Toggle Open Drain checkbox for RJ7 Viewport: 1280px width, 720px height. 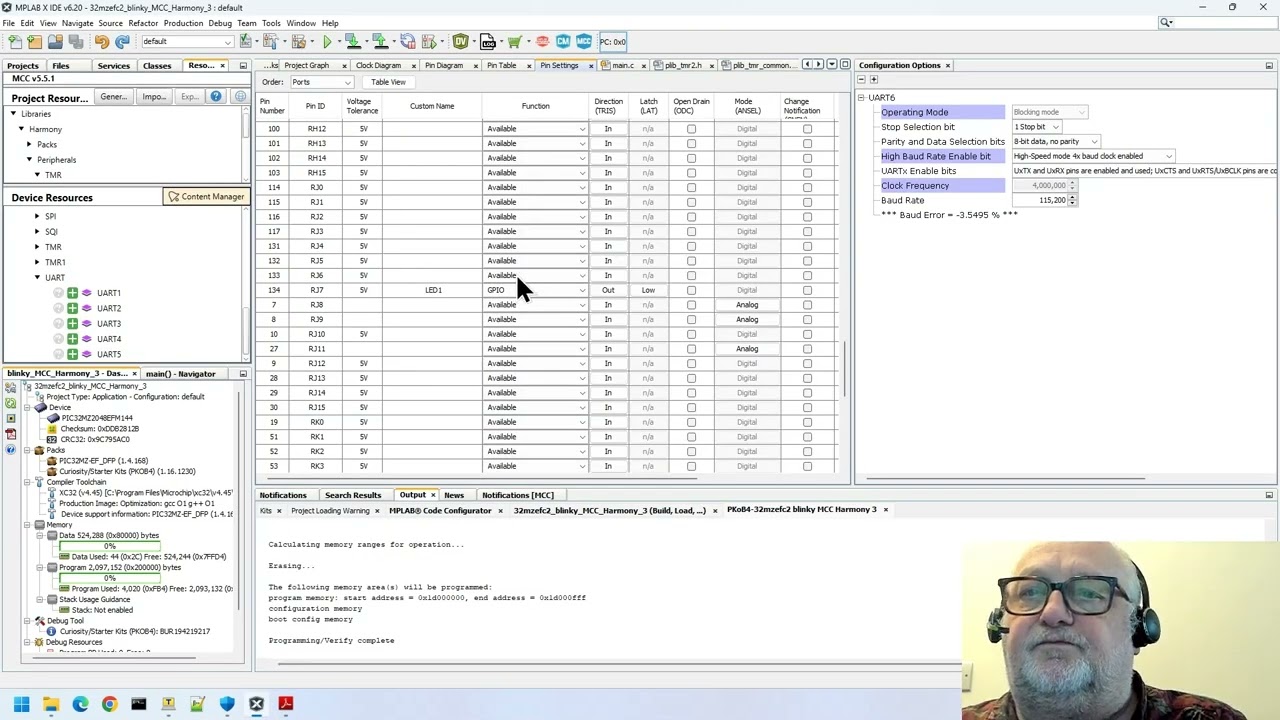point(691,290)
